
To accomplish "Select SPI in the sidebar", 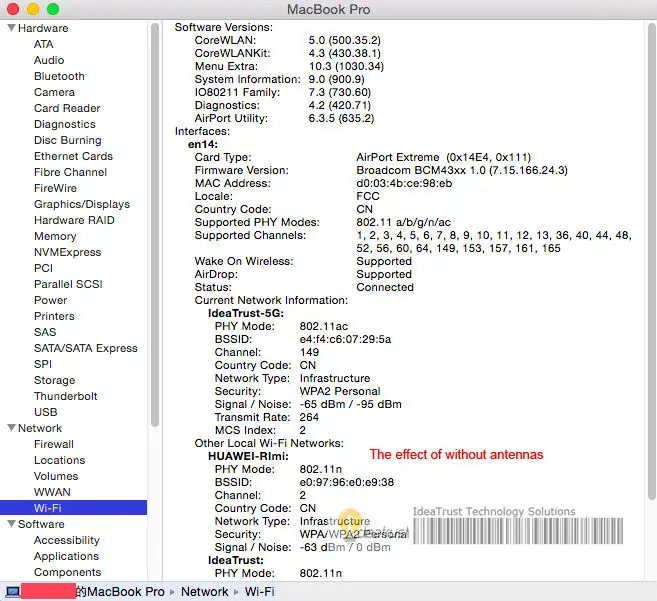I will pos(43,364).
